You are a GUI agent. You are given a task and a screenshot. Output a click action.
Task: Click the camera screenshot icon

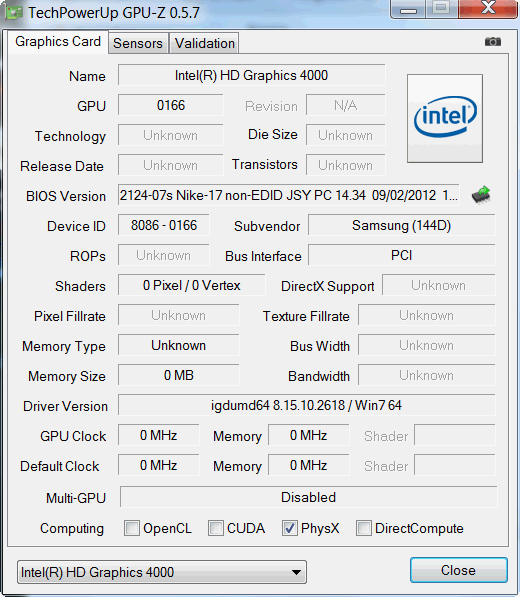click(493, 42)
